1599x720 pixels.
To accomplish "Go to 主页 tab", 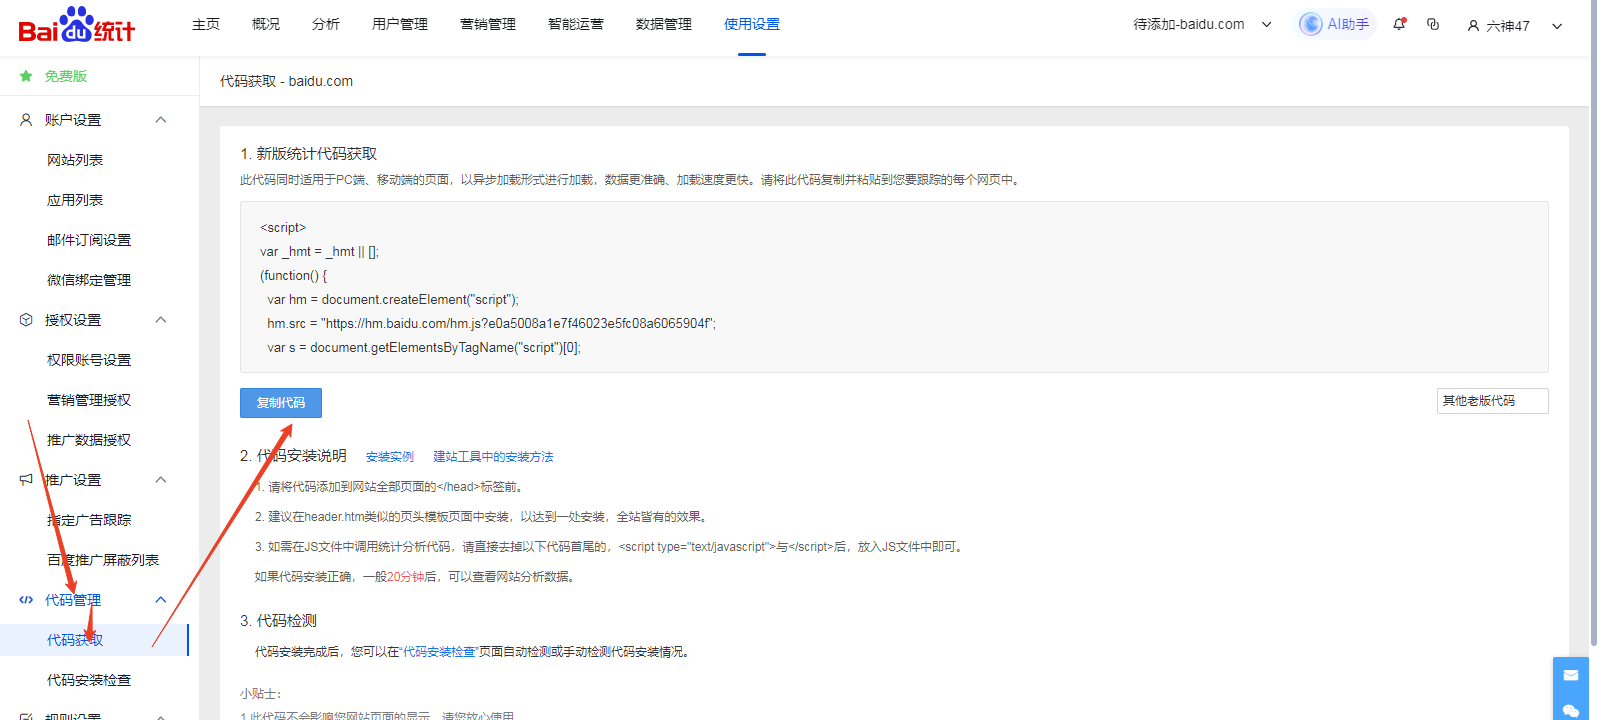I will click(206, 24).
